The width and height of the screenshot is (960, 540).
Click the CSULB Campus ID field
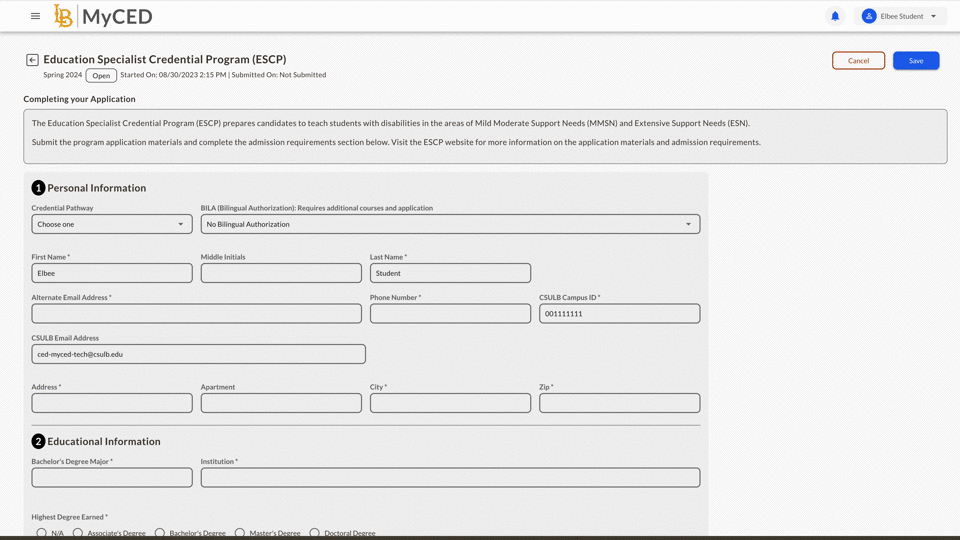620,313
